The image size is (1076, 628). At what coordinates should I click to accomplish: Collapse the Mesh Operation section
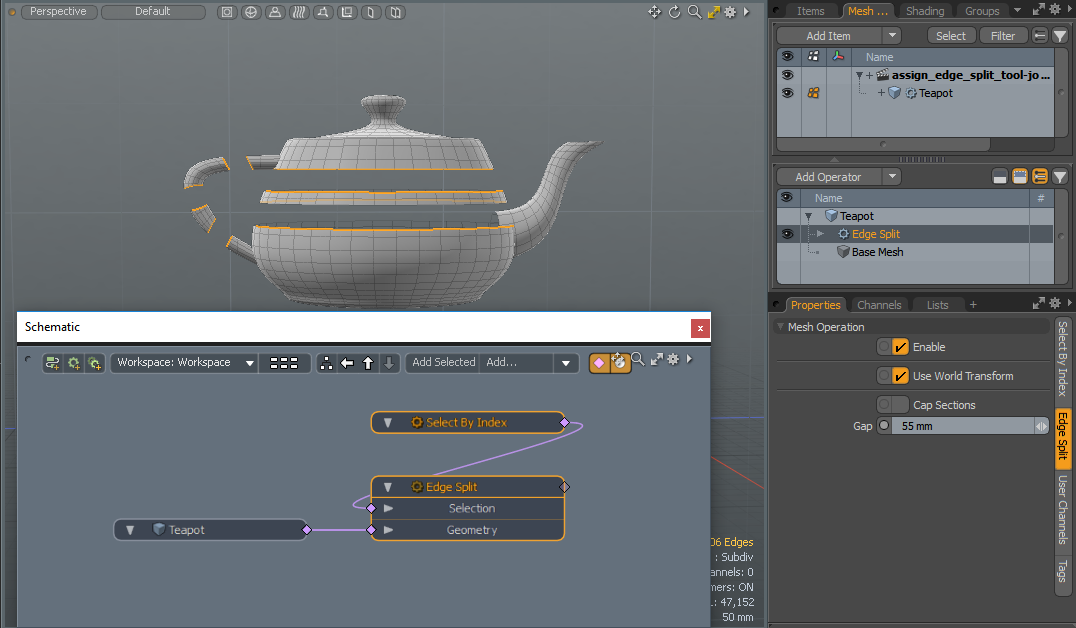[780, 327]
